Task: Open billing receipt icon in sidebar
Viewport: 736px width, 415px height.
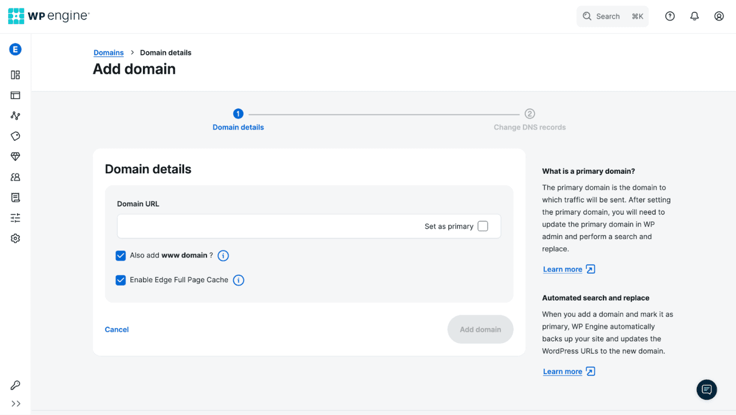Action: 15,198
